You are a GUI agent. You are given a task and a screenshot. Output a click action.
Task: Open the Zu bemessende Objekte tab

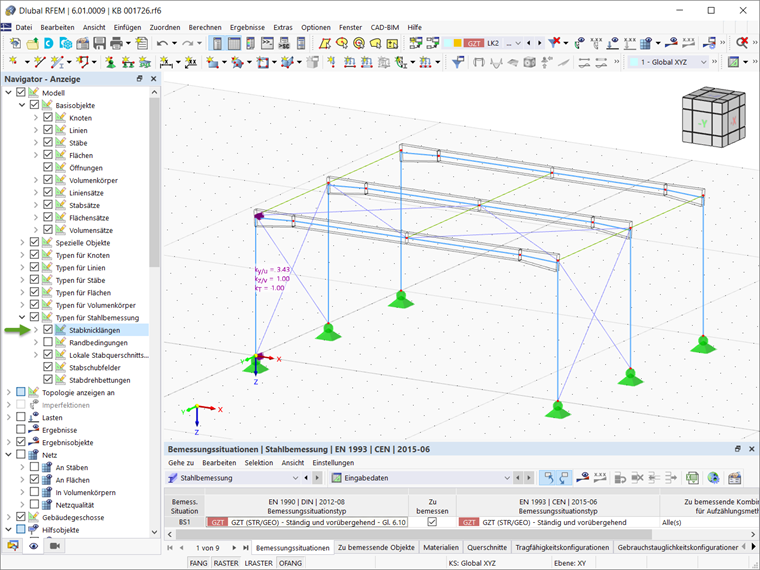click(x=376, y=547)
